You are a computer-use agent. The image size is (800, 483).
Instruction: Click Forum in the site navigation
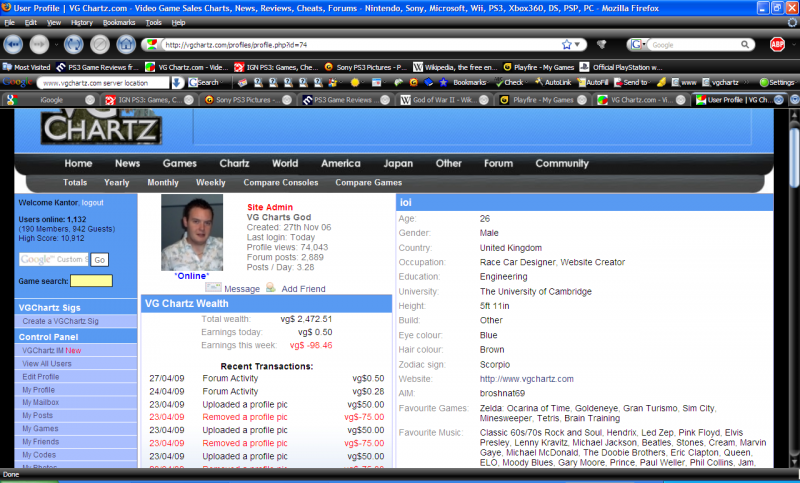click(498, 164)
